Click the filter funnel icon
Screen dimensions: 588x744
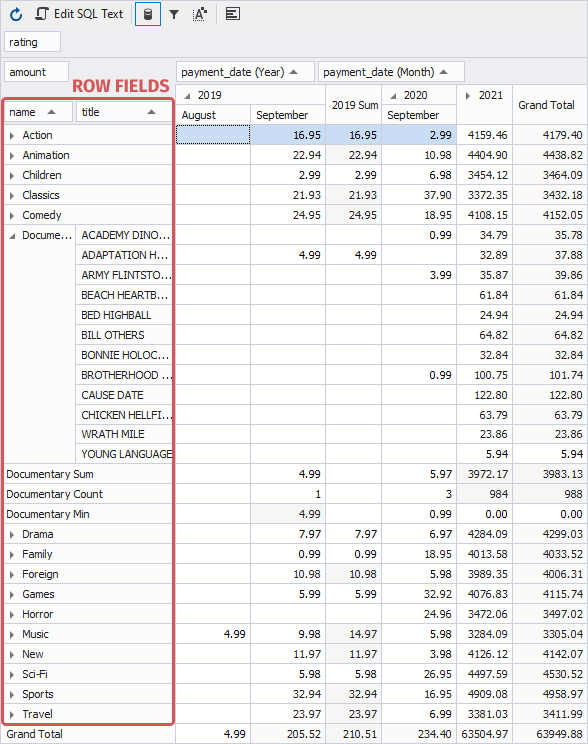click(x=174, y=14)
